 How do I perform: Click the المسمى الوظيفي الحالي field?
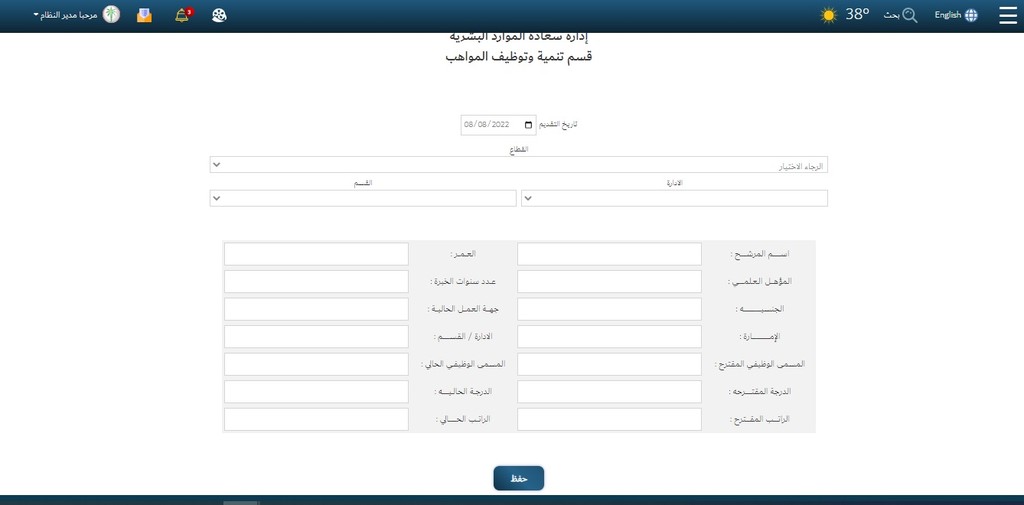point(316,364)
